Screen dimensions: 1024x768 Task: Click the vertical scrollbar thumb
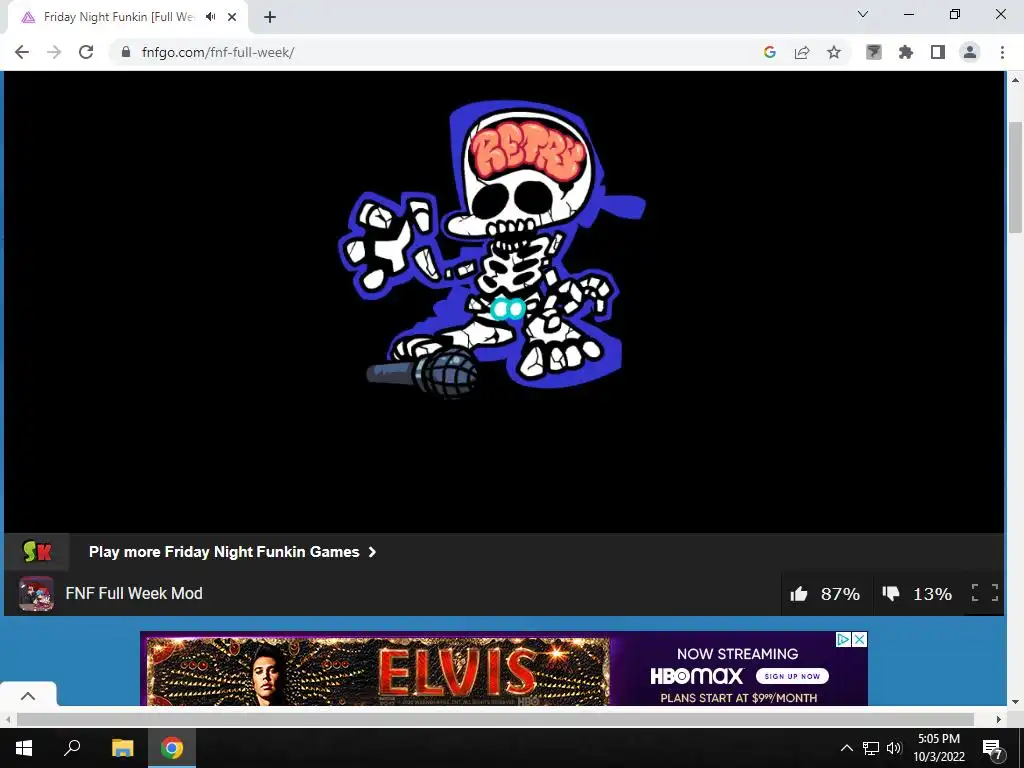(x=1015, y=176)
